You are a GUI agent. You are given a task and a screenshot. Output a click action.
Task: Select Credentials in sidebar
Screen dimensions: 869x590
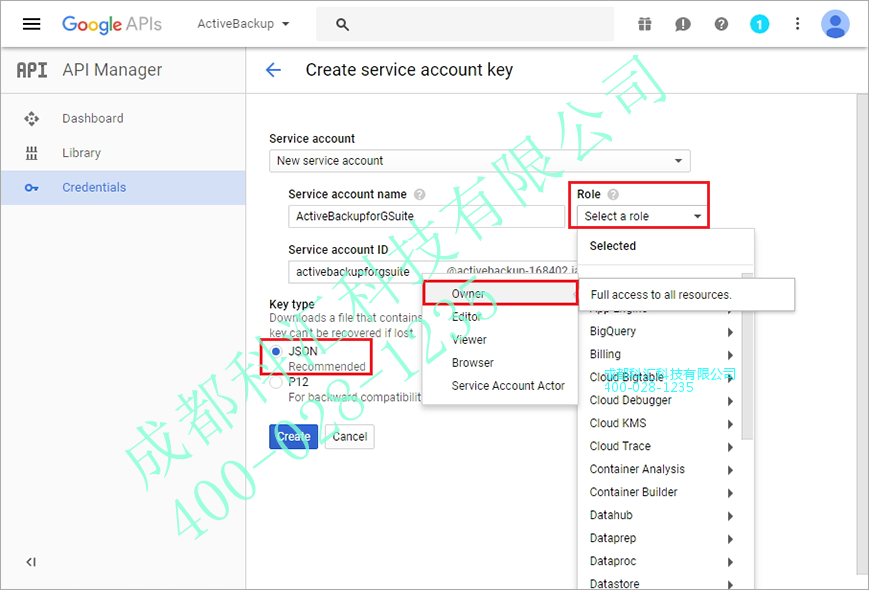pos(123,187)
